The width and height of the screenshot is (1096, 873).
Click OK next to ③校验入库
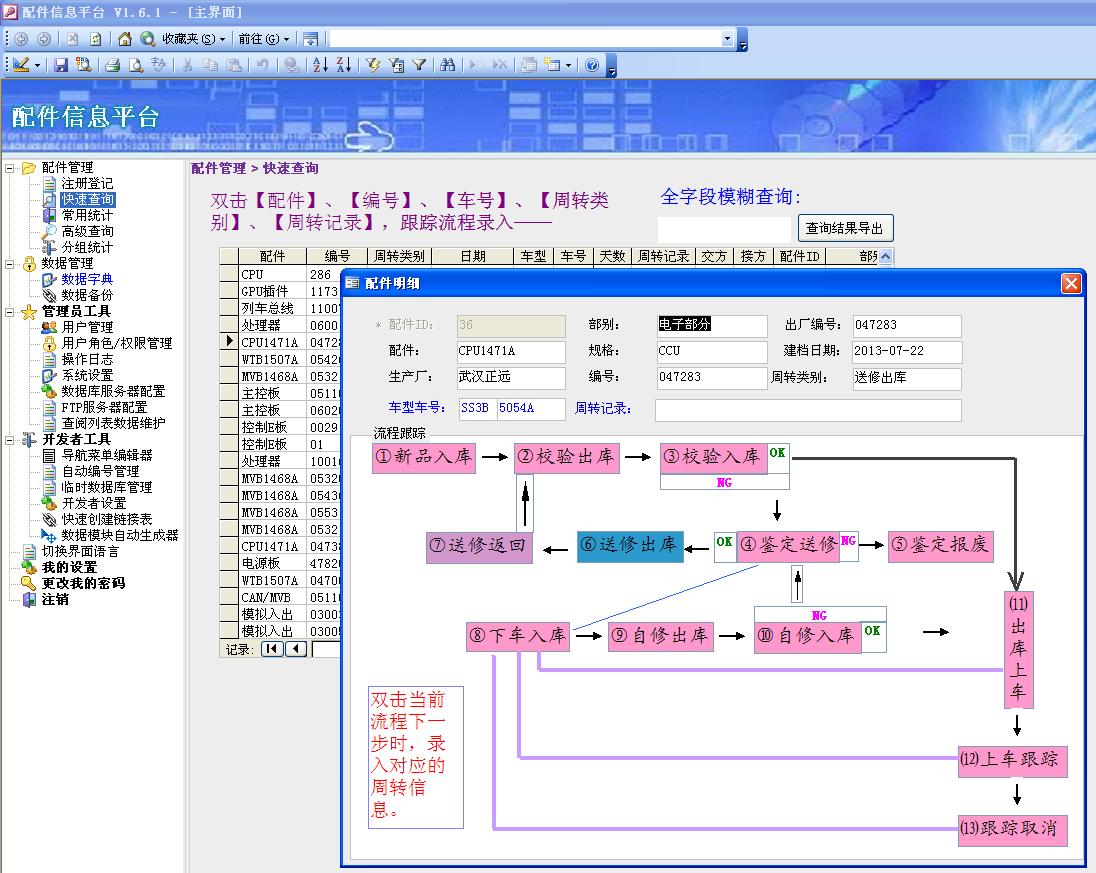coord(777,453)
